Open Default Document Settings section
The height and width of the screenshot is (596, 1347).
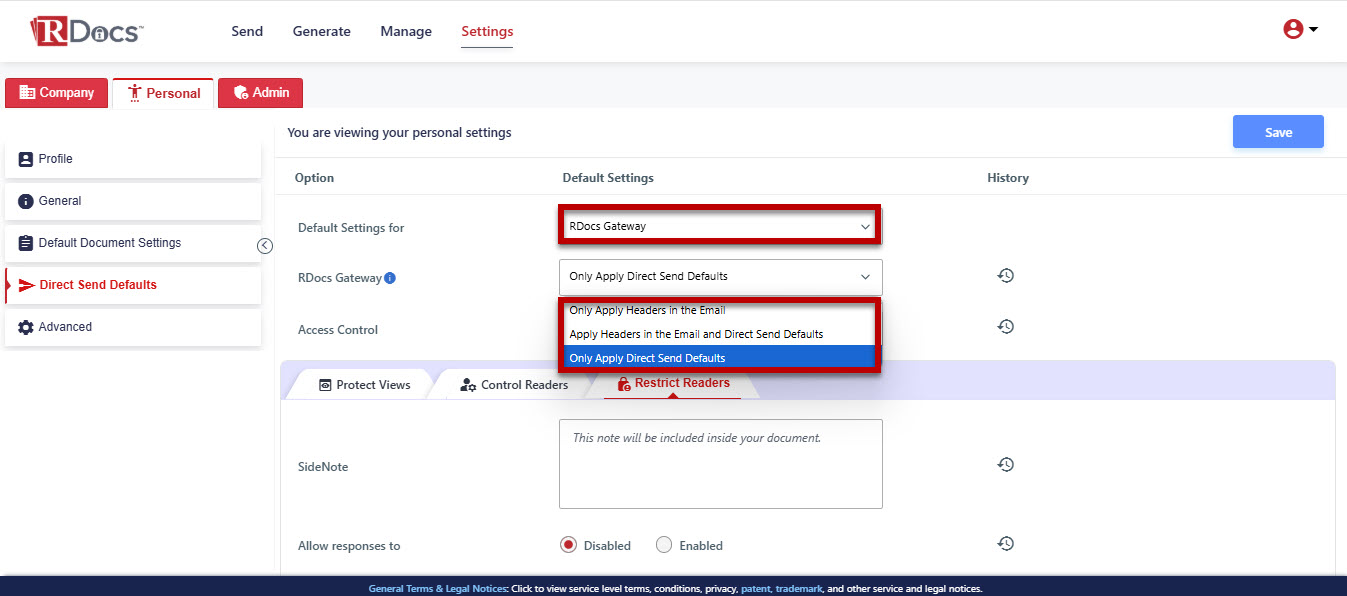133,243
